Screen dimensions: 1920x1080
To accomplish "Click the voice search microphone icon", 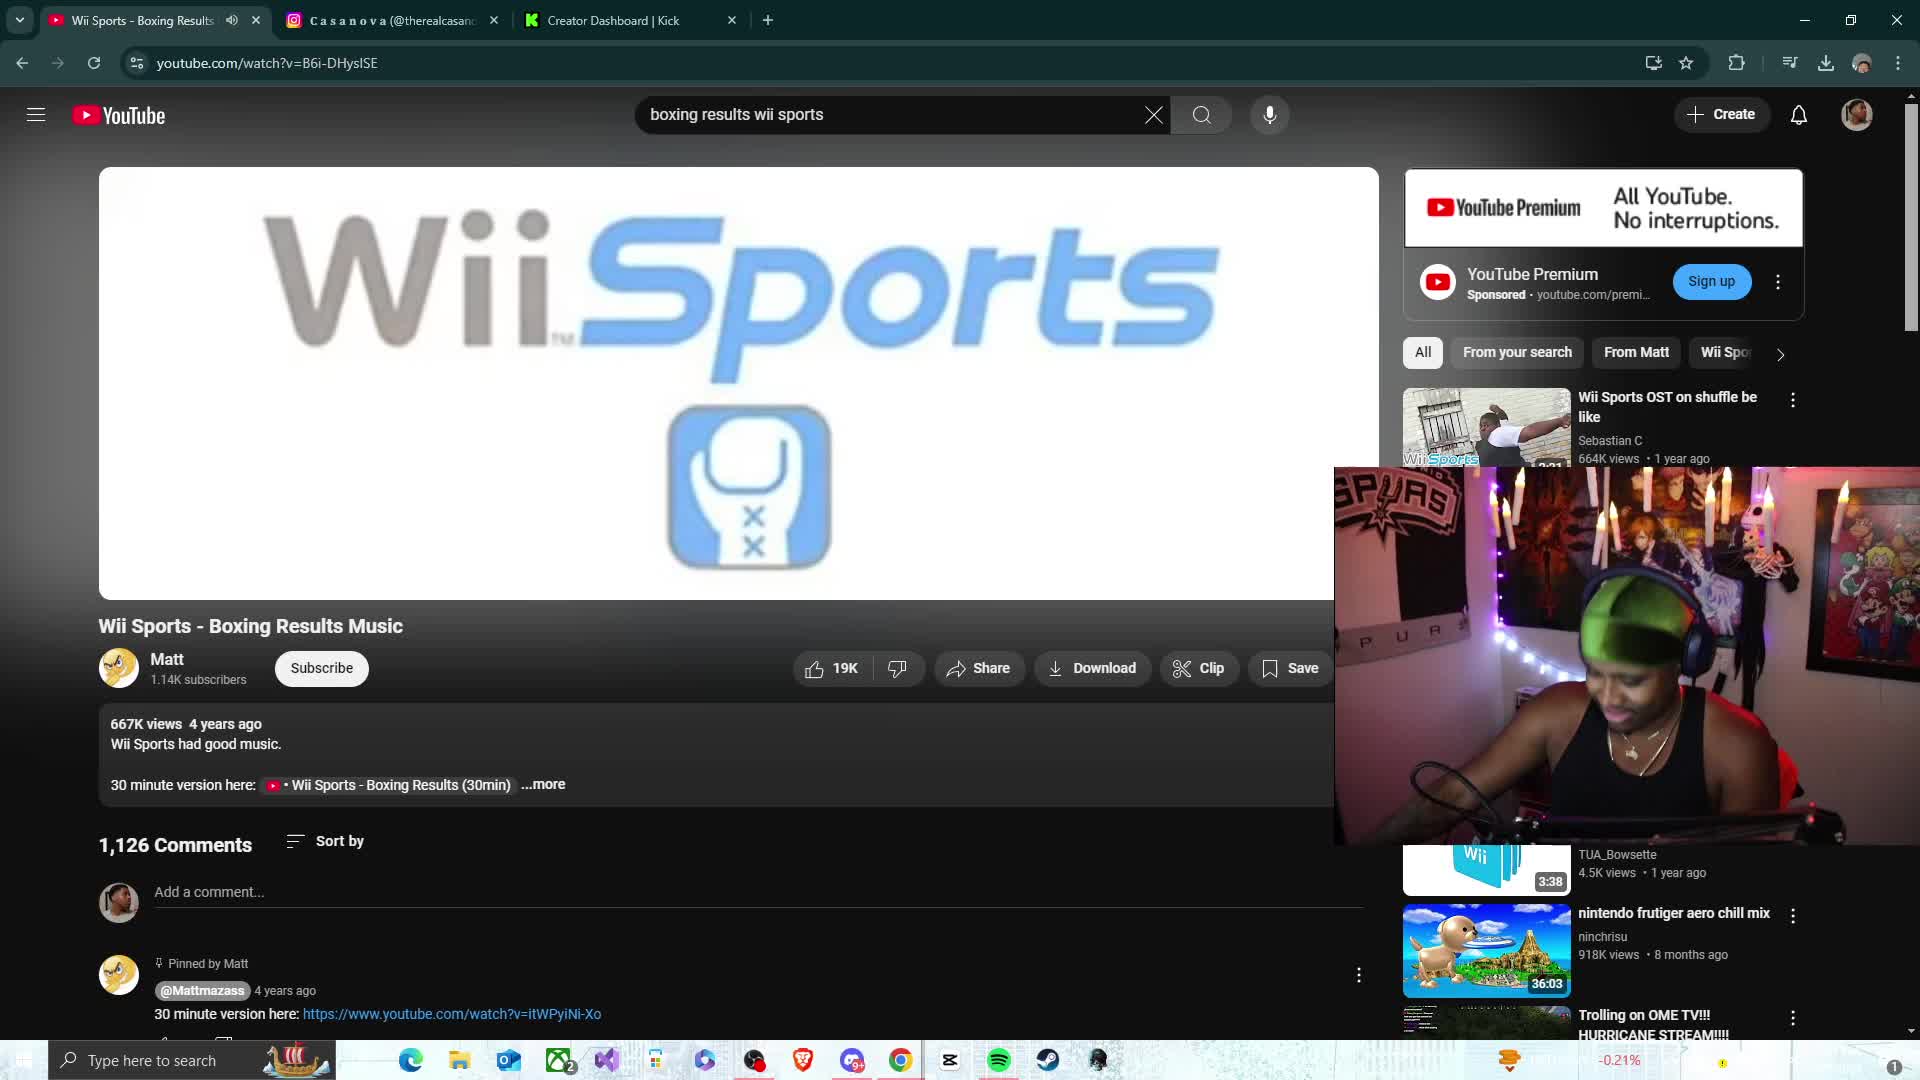I will point(1269,115).
